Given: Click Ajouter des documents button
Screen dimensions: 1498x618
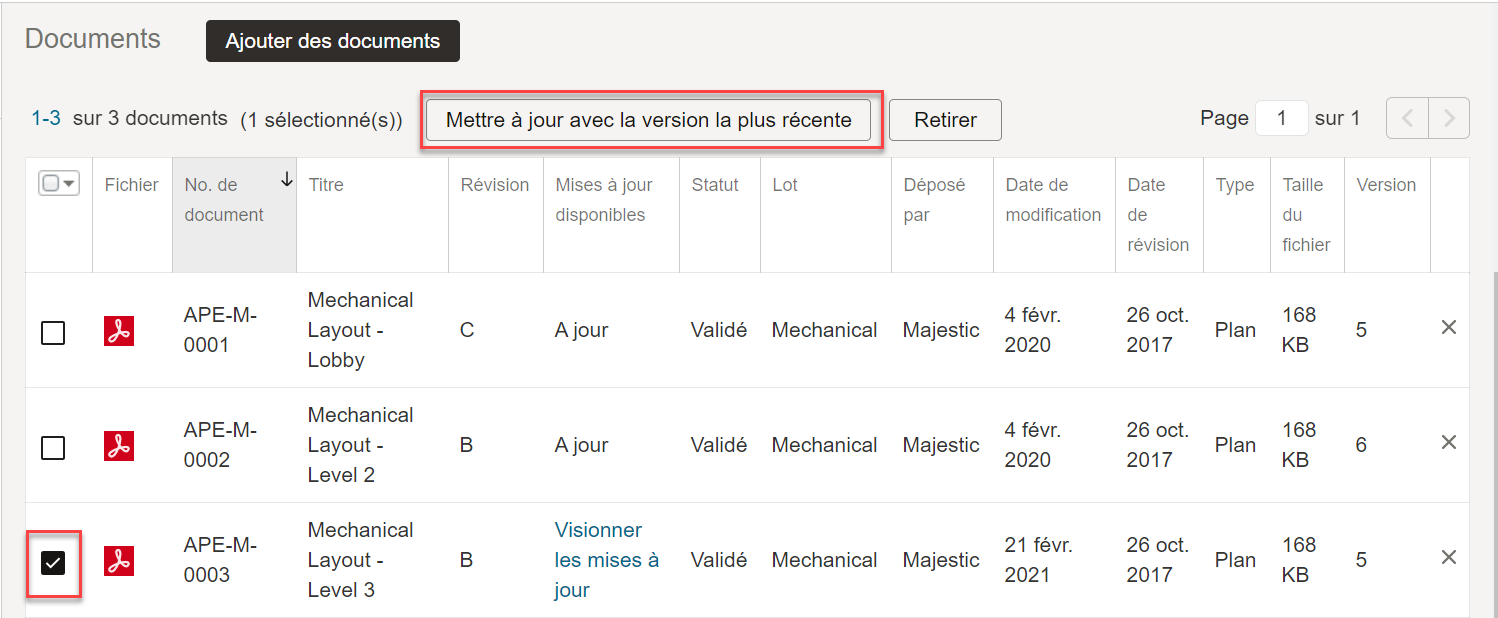Looking at the screenshot, I should pyautogui.click(x=333, y=41).
